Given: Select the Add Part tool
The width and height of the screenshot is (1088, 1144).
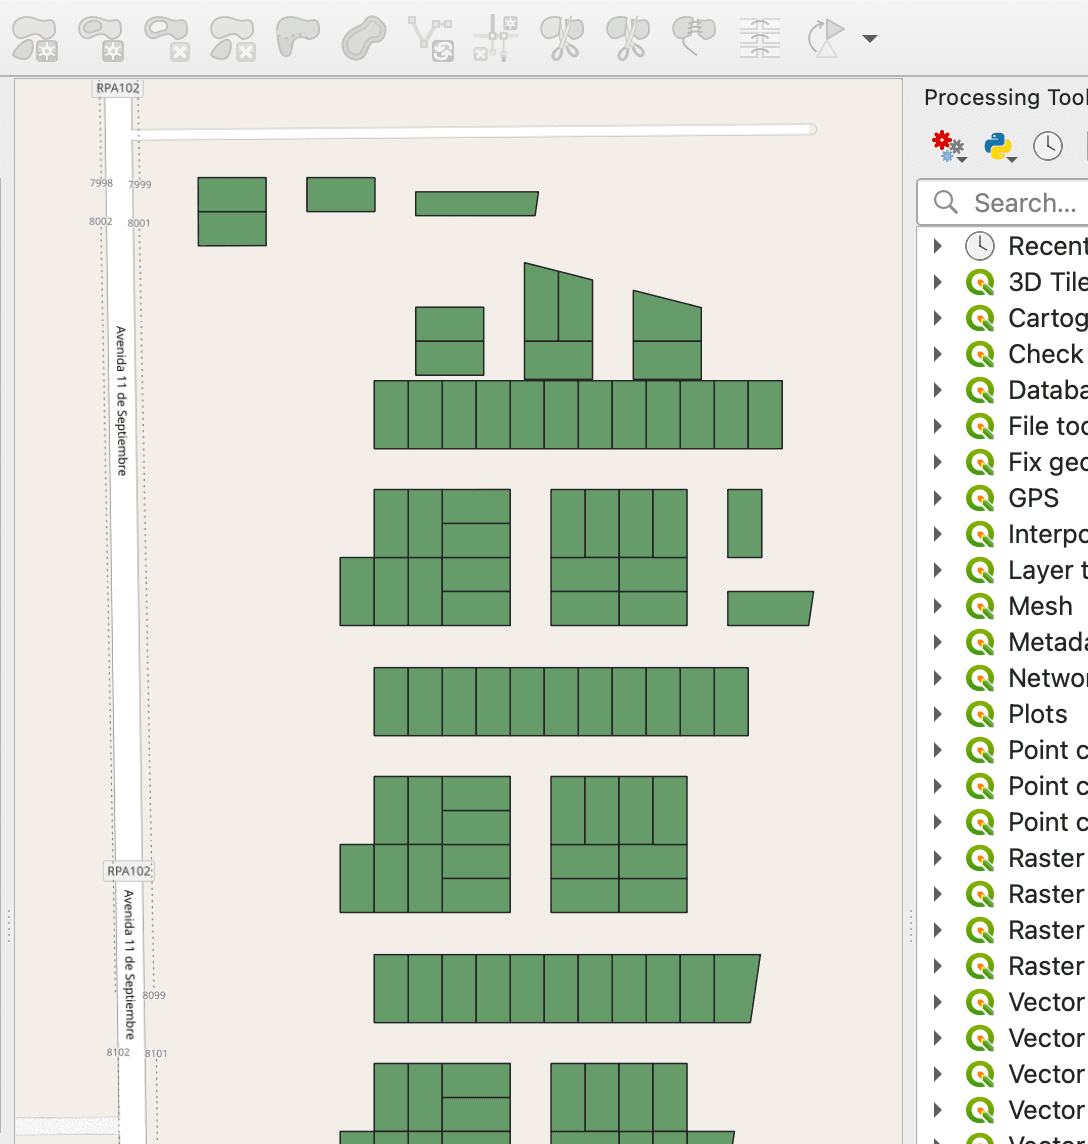Looking at the screenshot, I should [35, 37].
